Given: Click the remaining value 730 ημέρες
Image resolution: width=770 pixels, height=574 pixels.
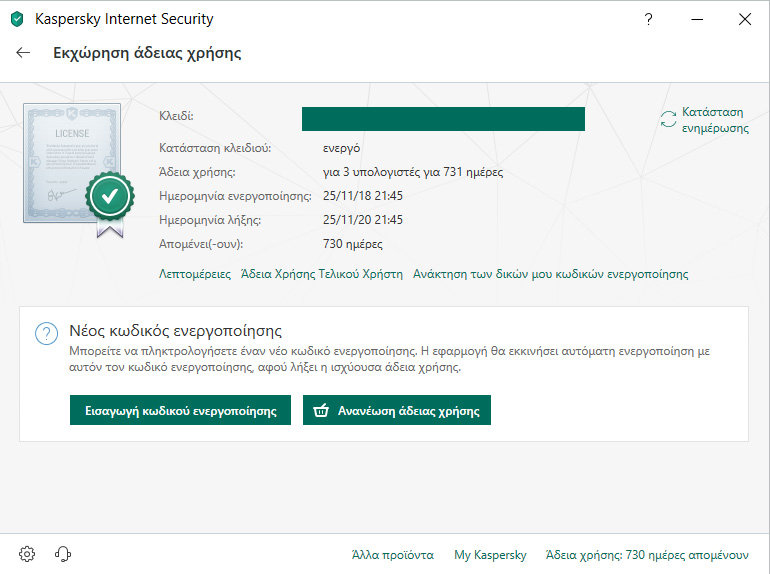Looking at the screenshot, I should click(x=353, y=244).
